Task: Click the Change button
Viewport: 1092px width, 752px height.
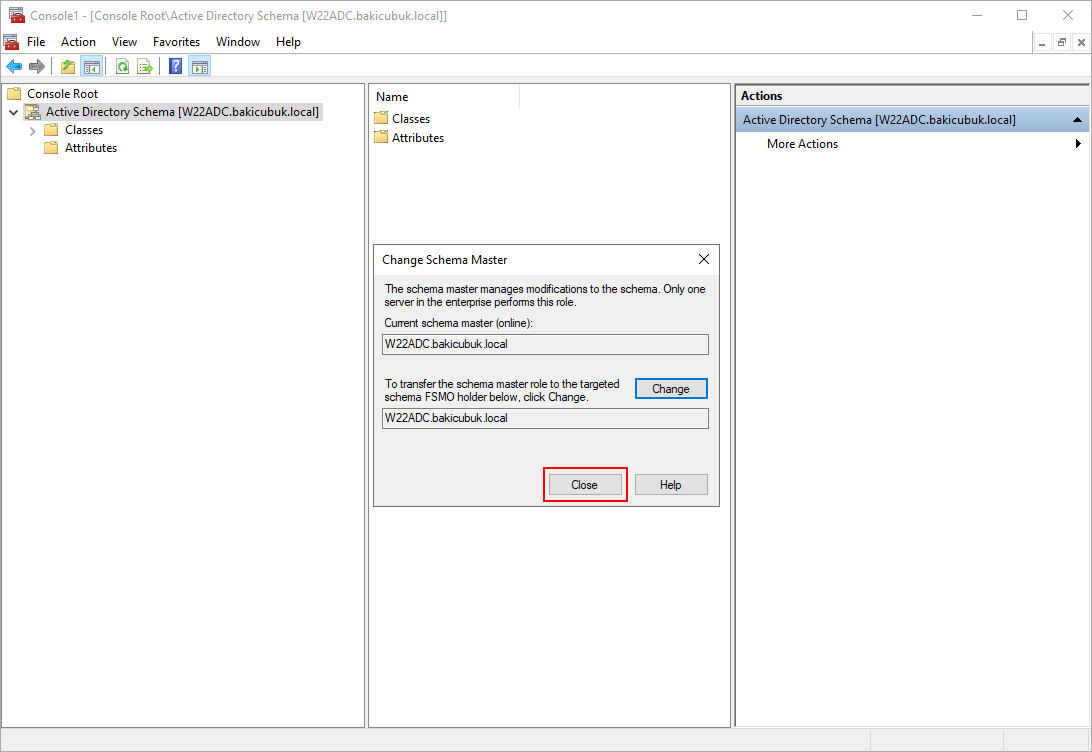Action: [x=671, y=389]
